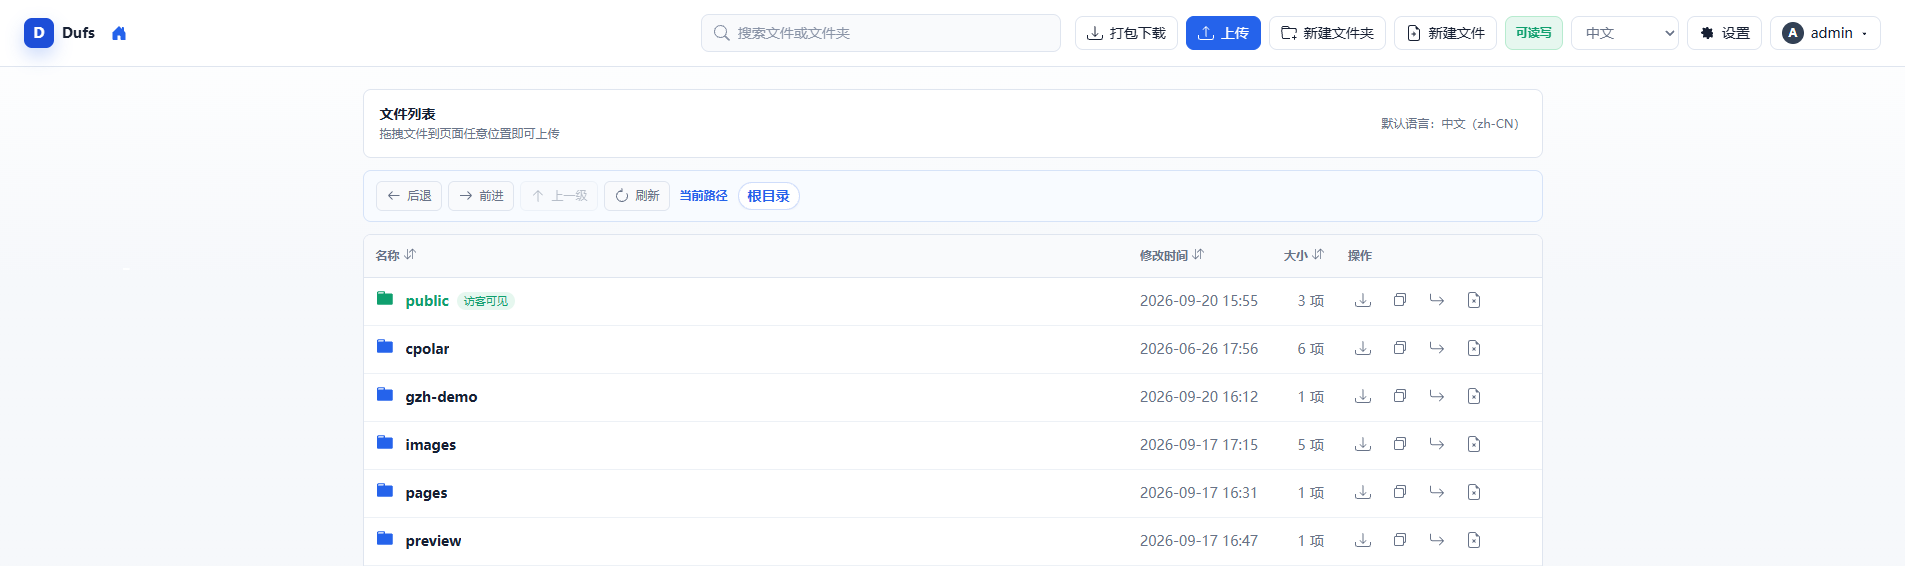Viewport: 1905px width, 566px height.
Task: Go forward with the 前进 button
Action: click(481, 196)
